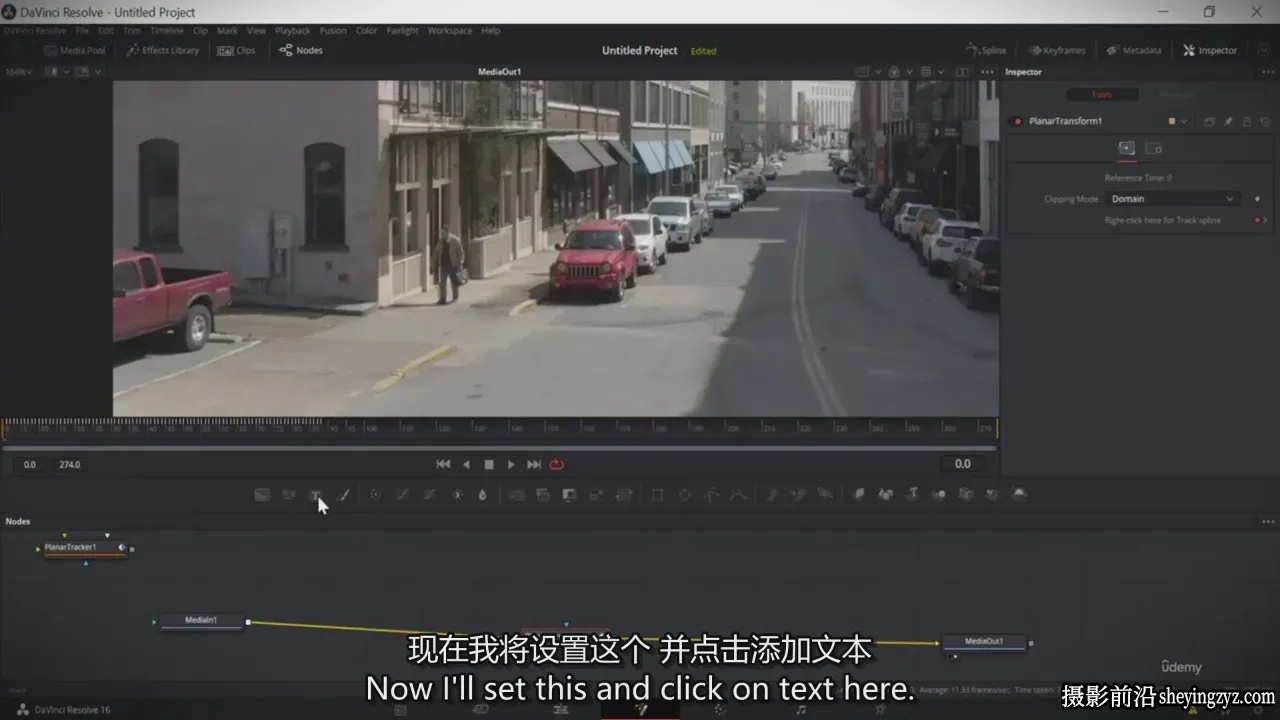Open the Fusion menu
This screenshot has height=720, width=1280.
click(x=333, y=31)
